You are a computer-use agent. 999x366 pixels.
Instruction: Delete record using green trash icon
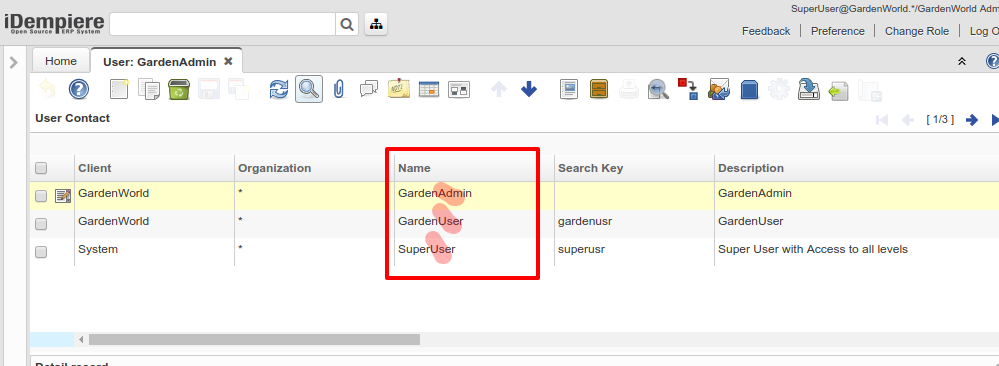[179, 89]
